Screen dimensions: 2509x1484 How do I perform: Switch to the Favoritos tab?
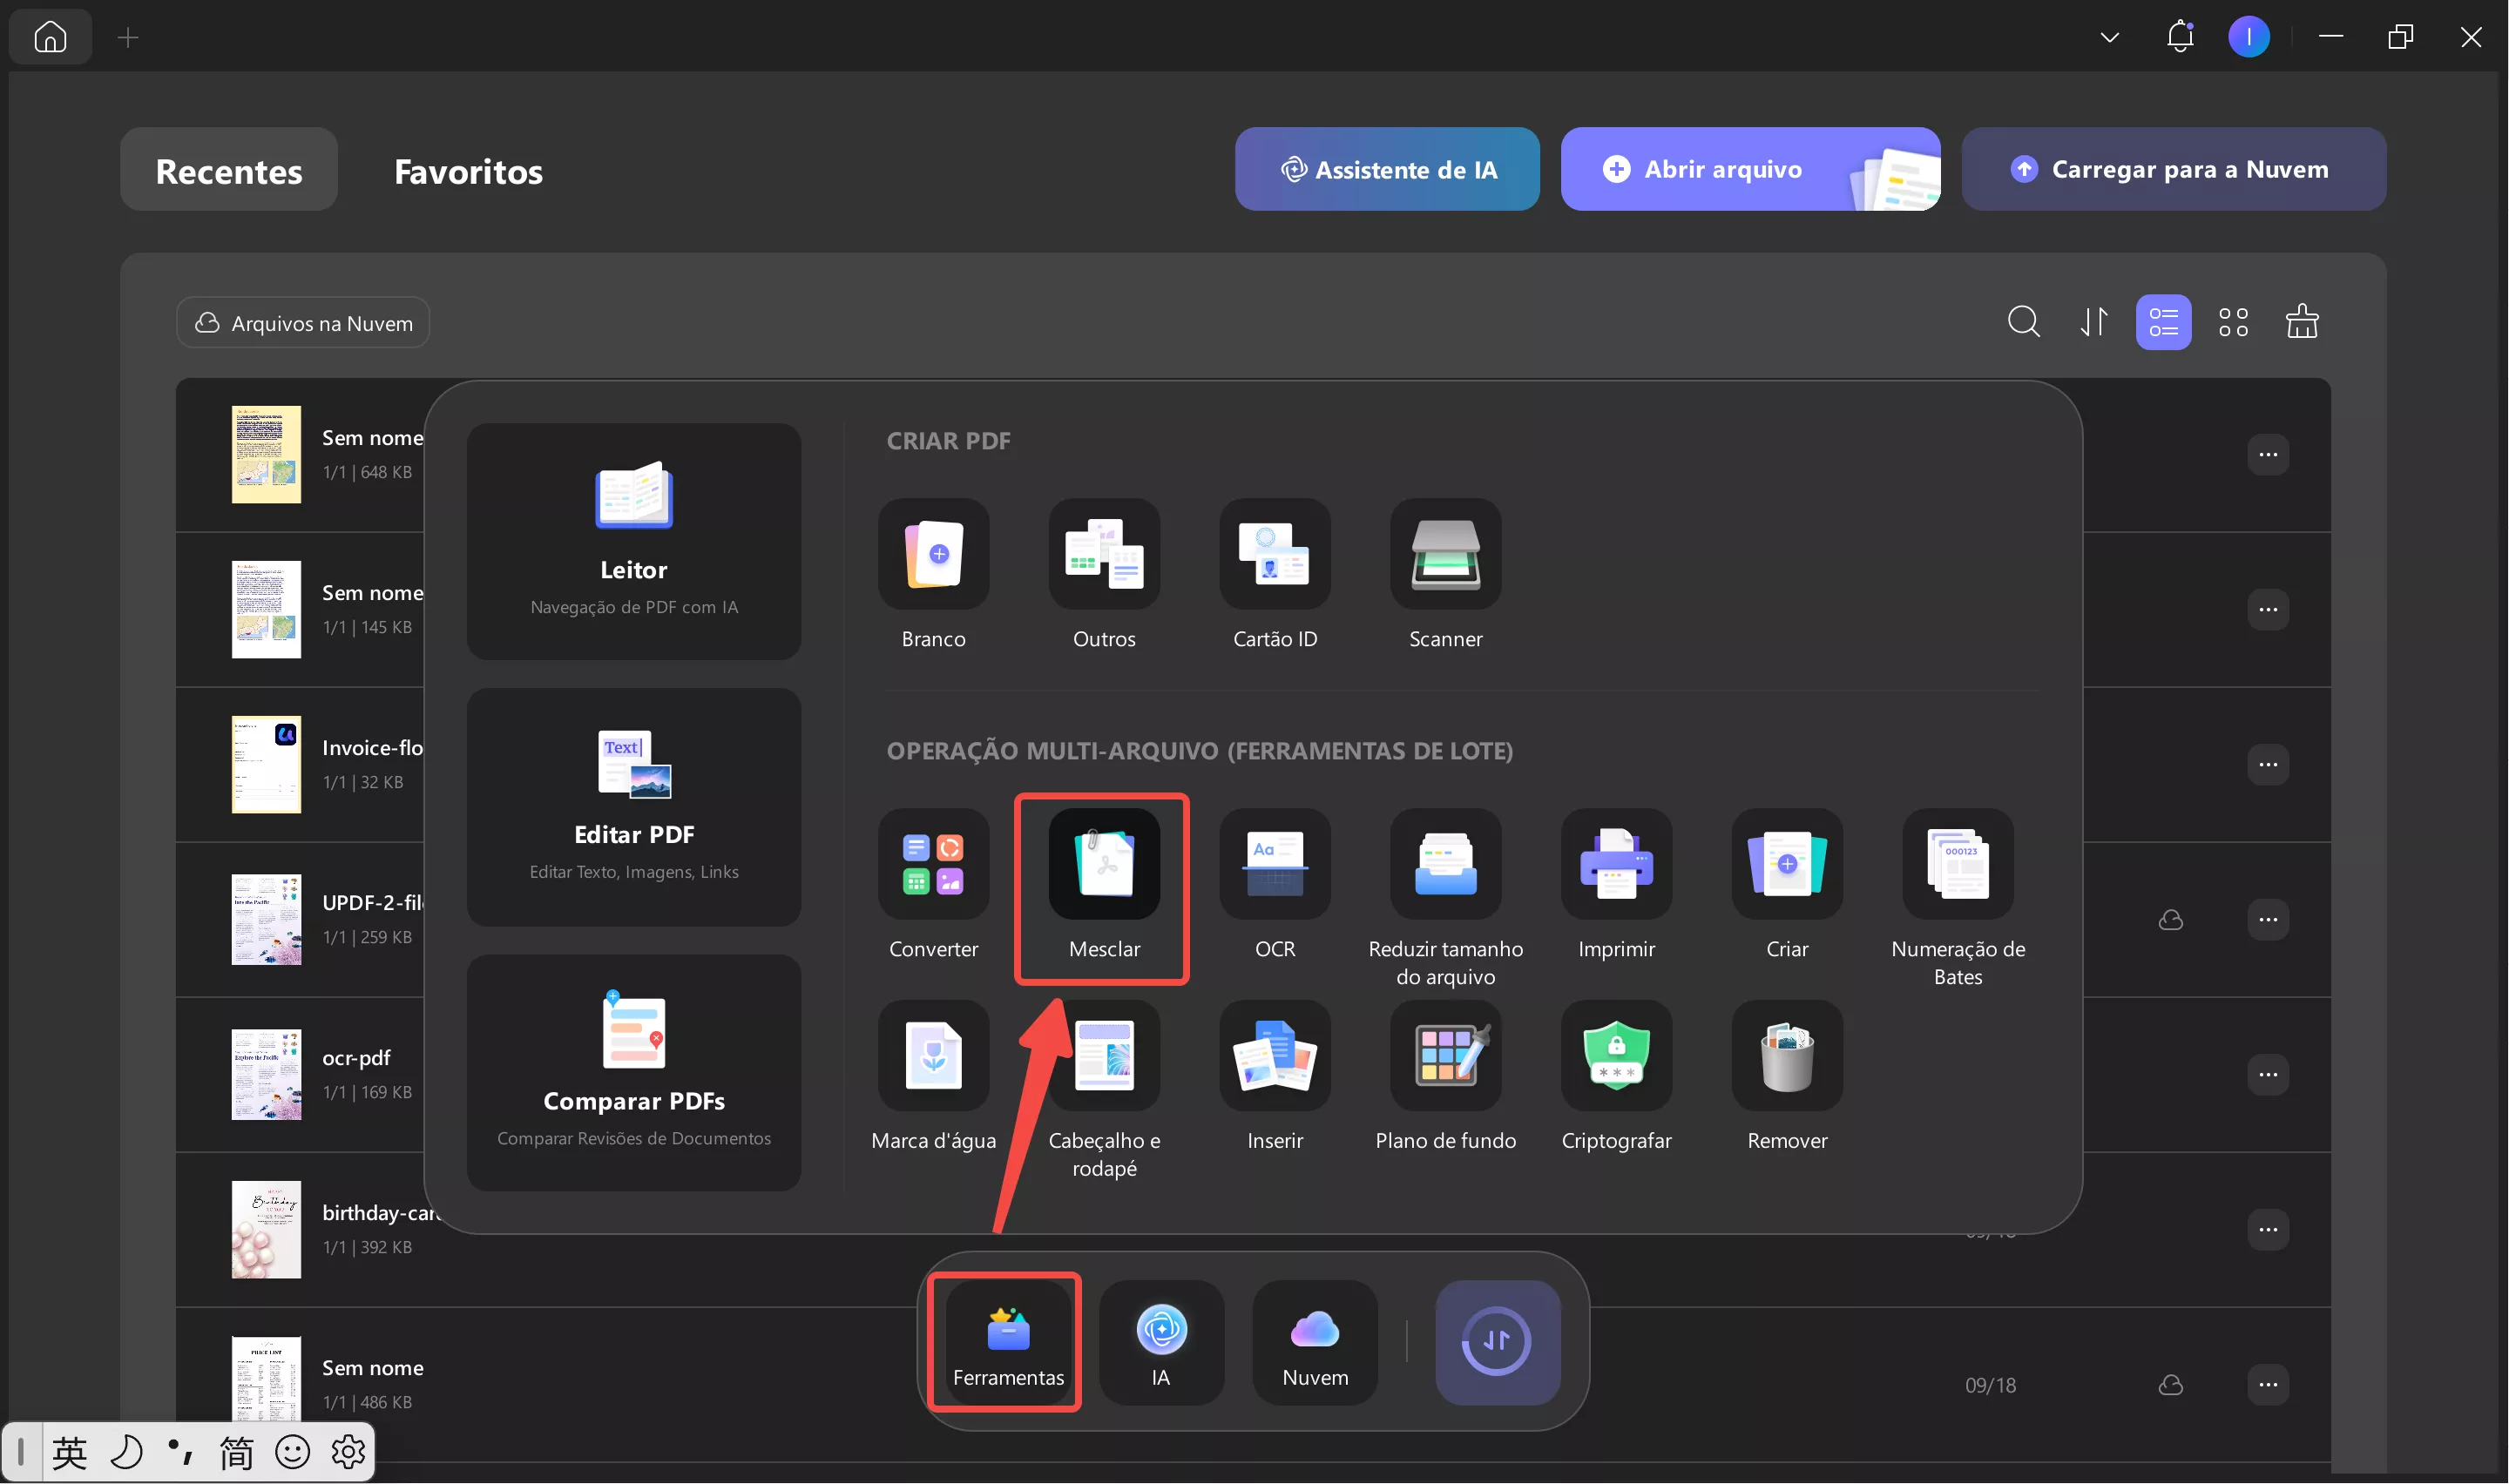[468, 171]
